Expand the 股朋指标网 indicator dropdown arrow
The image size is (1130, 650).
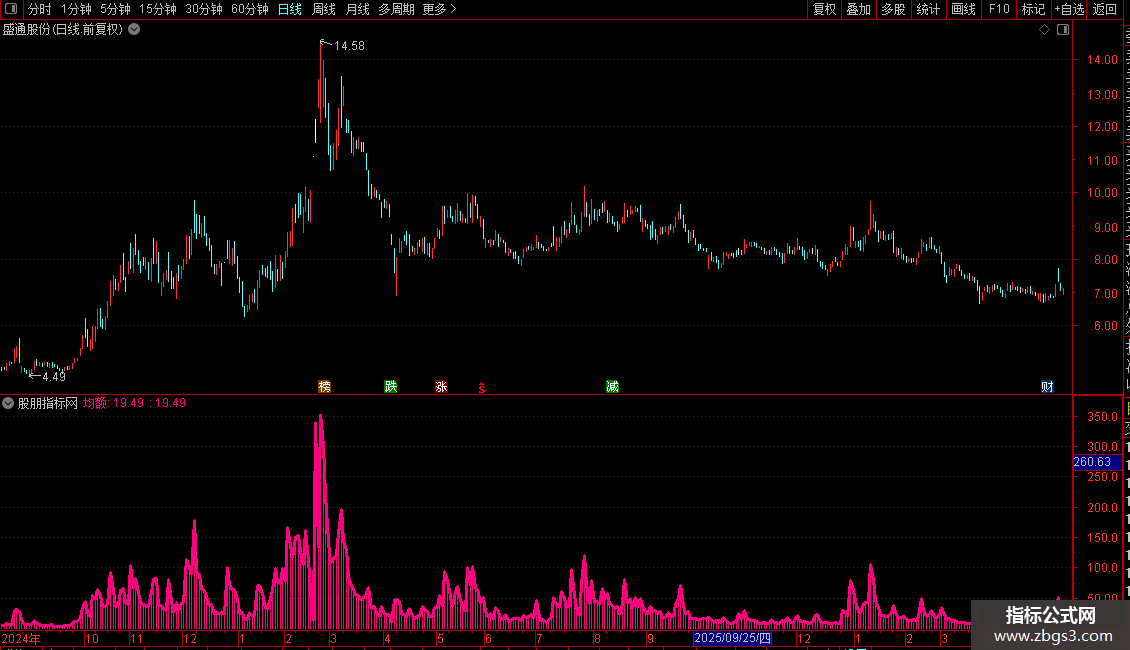8,403
